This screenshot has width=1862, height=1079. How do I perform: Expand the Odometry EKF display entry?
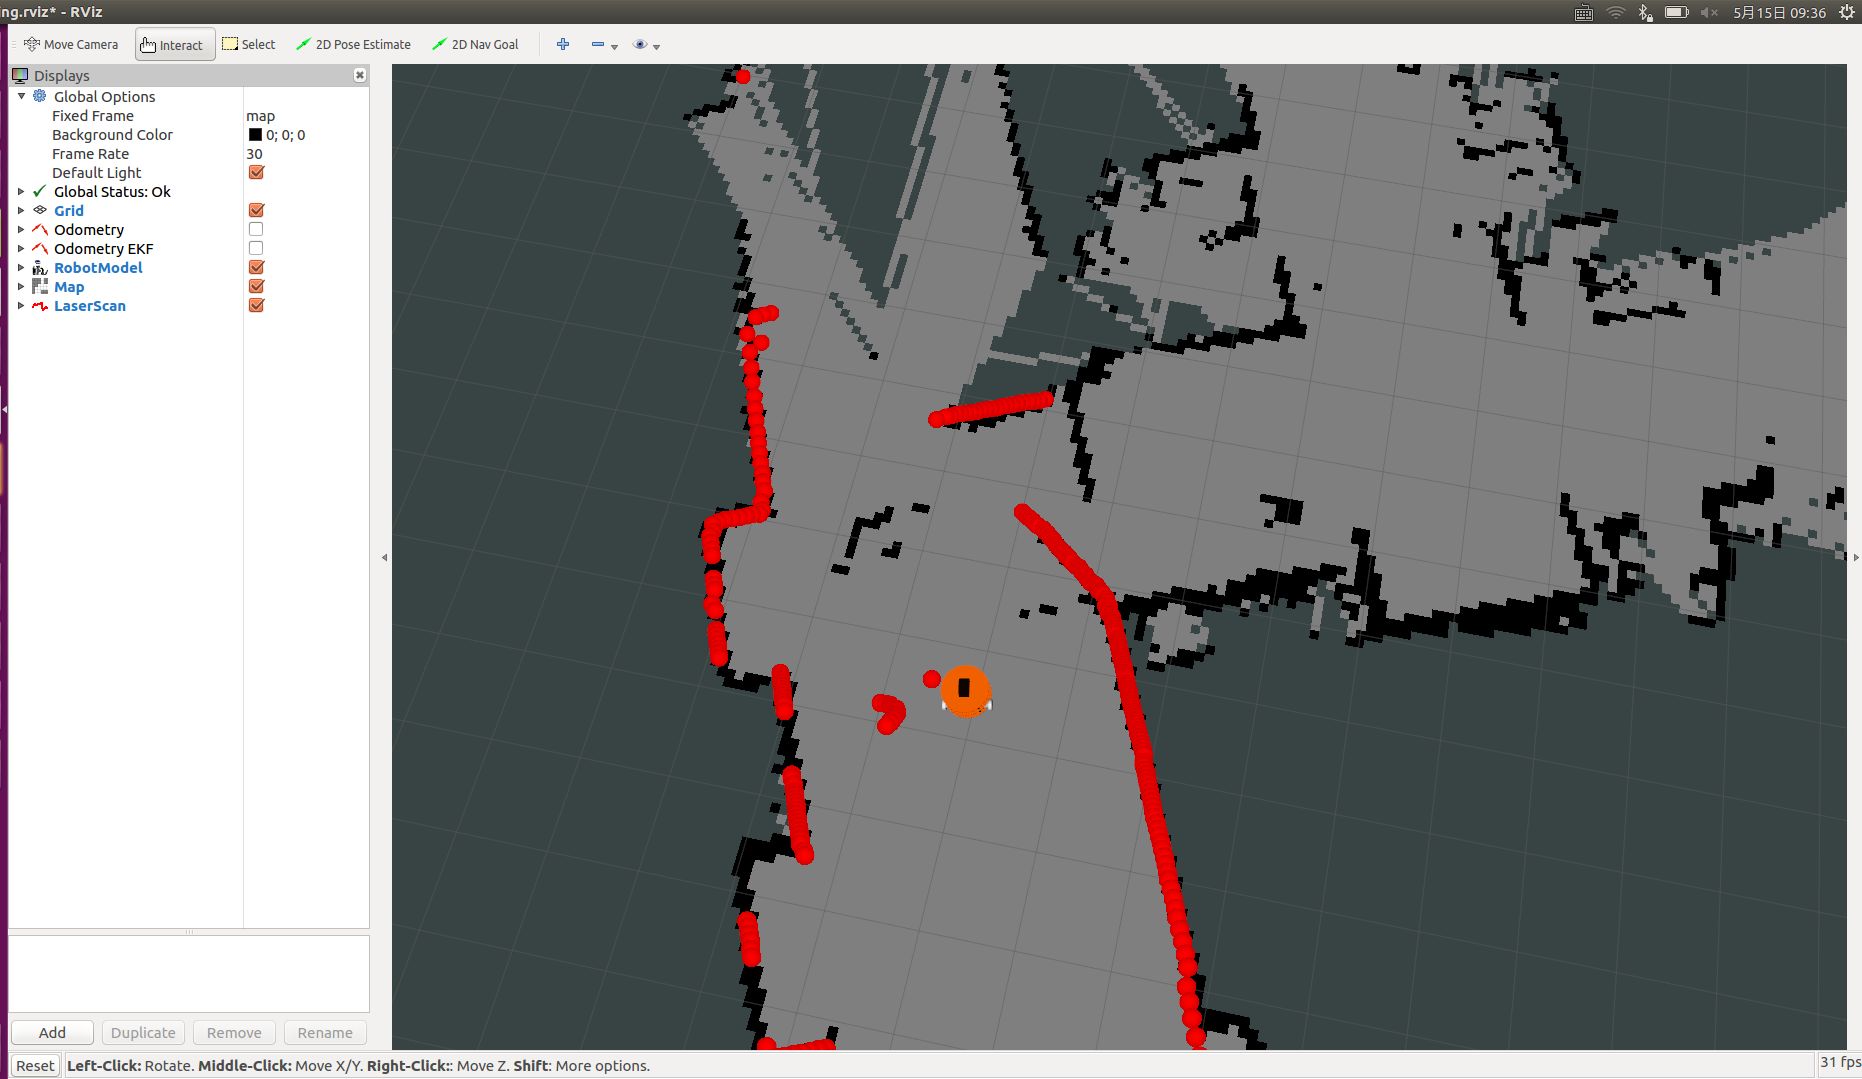tap(21, 248)
